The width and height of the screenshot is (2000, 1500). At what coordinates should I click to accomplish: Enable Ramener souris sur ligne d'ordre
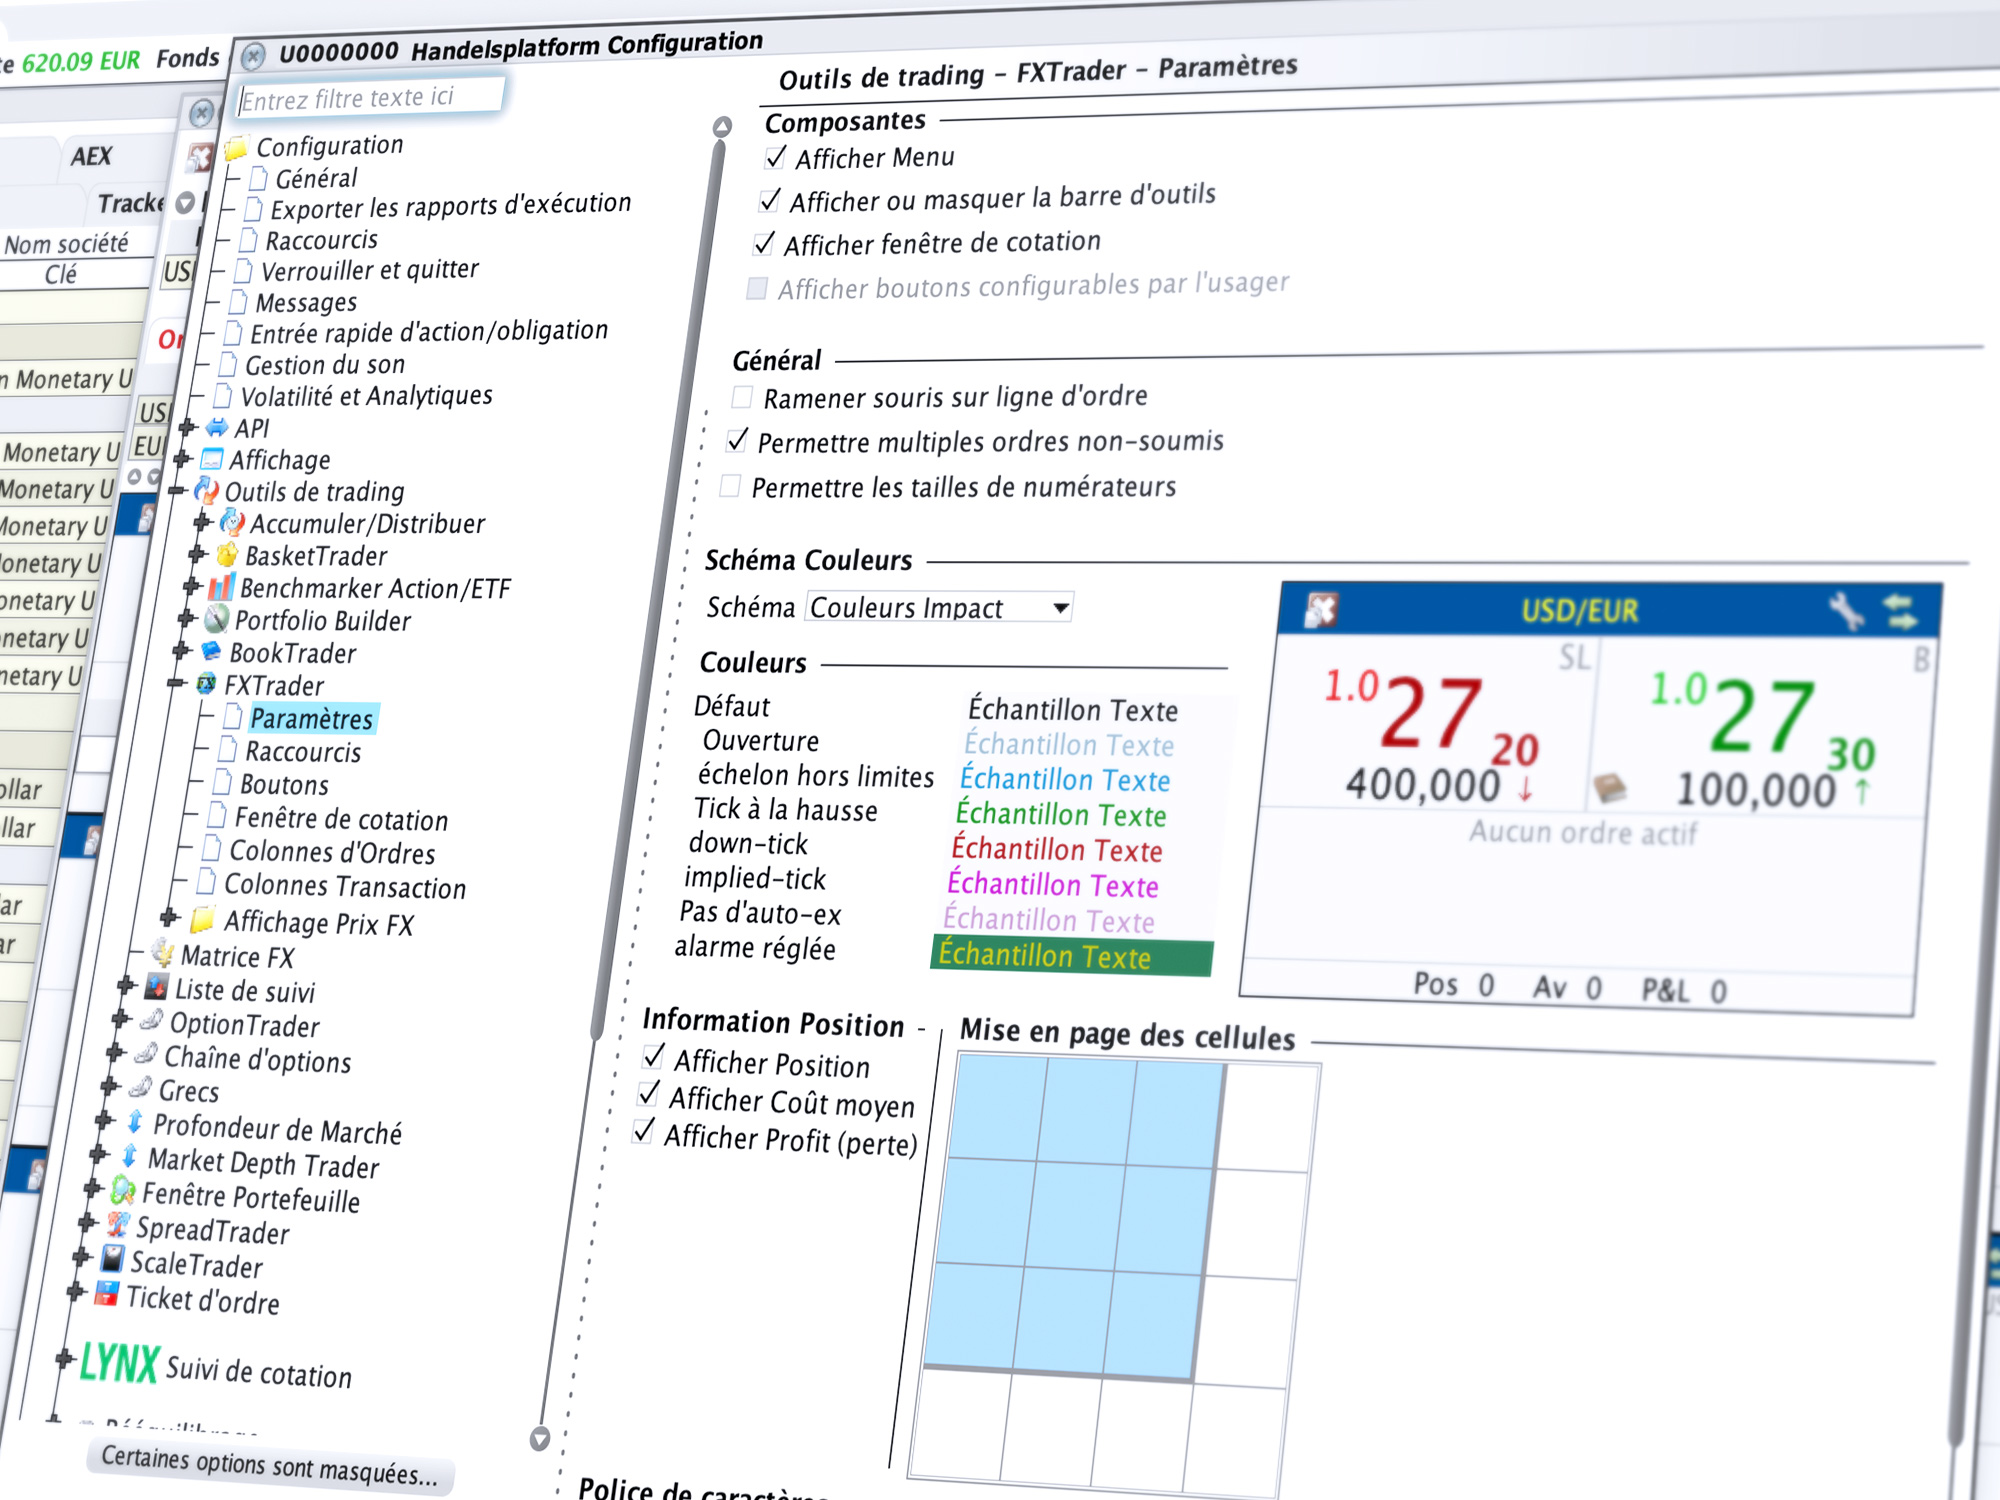(x=742, y=398)
